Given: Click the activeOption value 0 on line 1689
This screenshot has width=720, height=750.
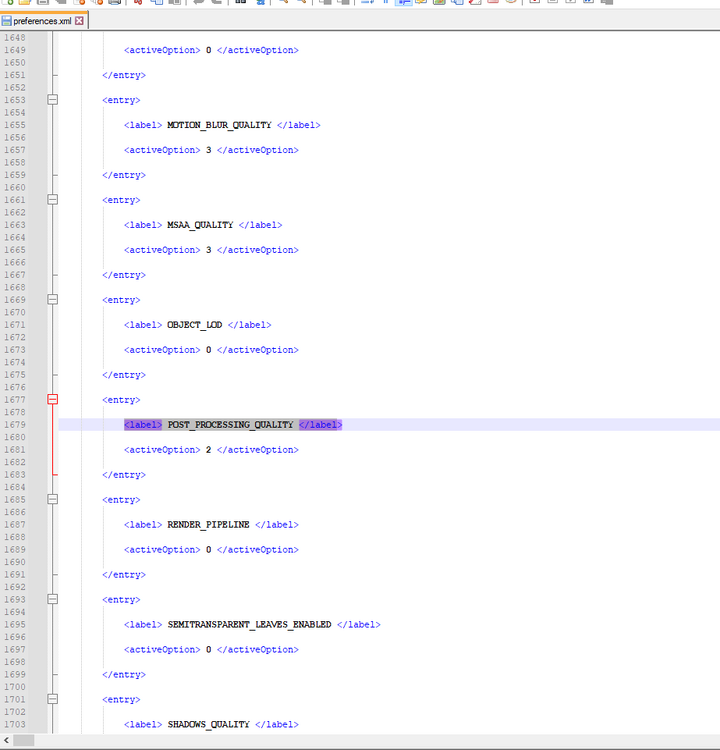Looking at the screenshot, I should coord(209,550).
